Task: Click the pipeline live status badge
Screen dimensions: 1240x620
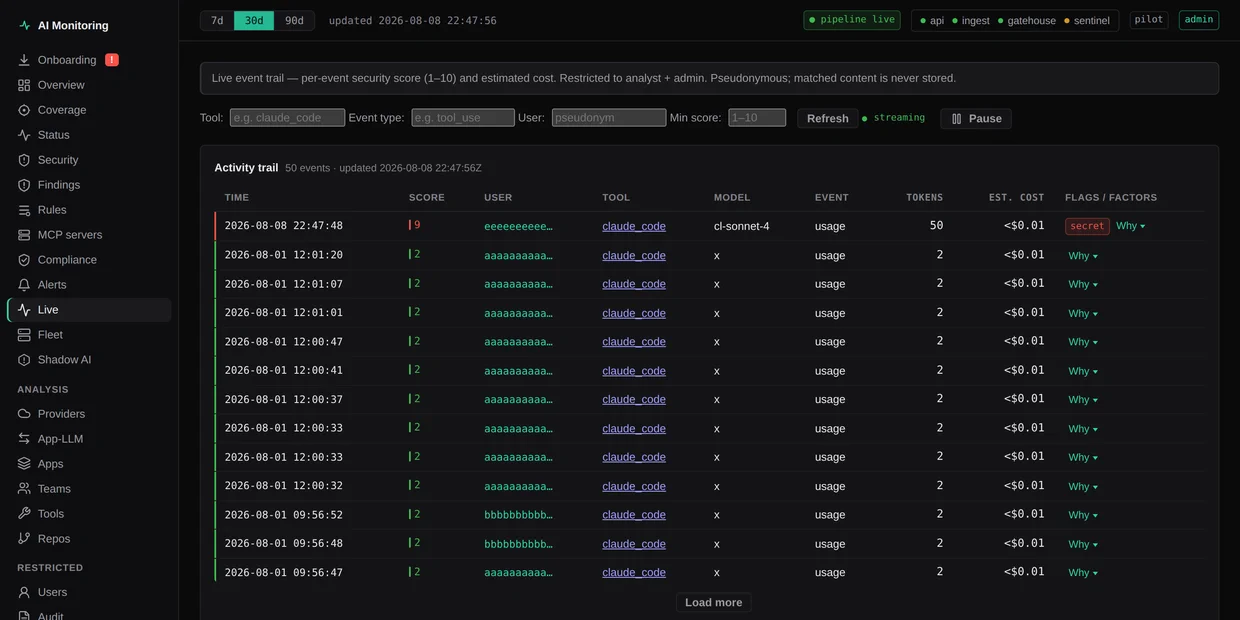Action: 852,20
